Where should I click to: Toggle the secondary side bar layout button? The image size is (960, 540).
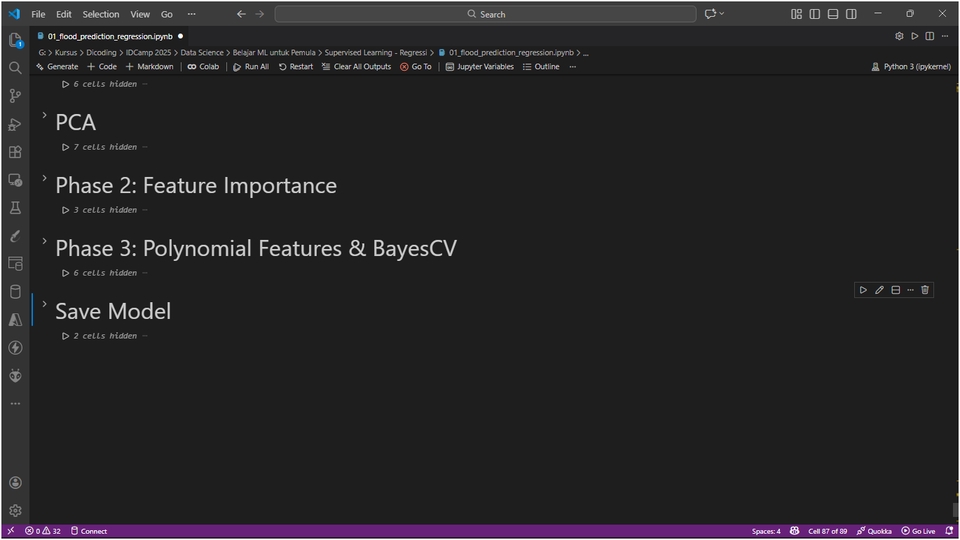pos(851,14)
